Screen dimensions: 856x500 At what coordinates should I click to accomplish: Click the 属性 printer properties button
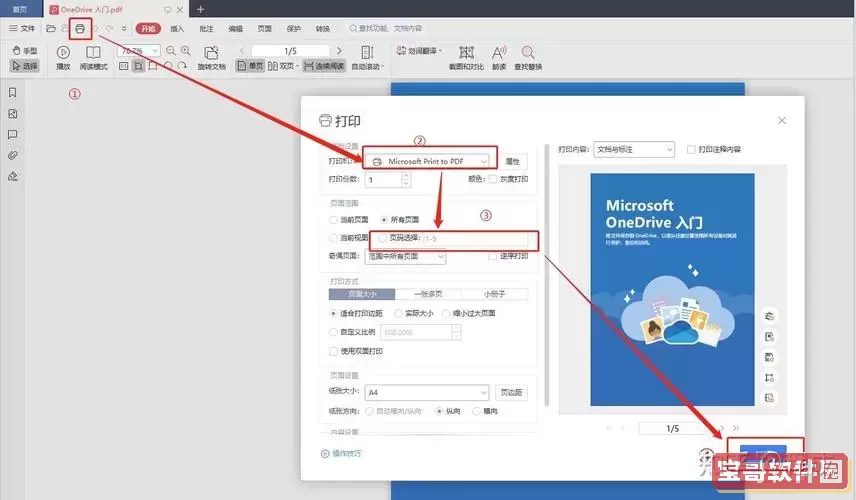tap(513, 162)
